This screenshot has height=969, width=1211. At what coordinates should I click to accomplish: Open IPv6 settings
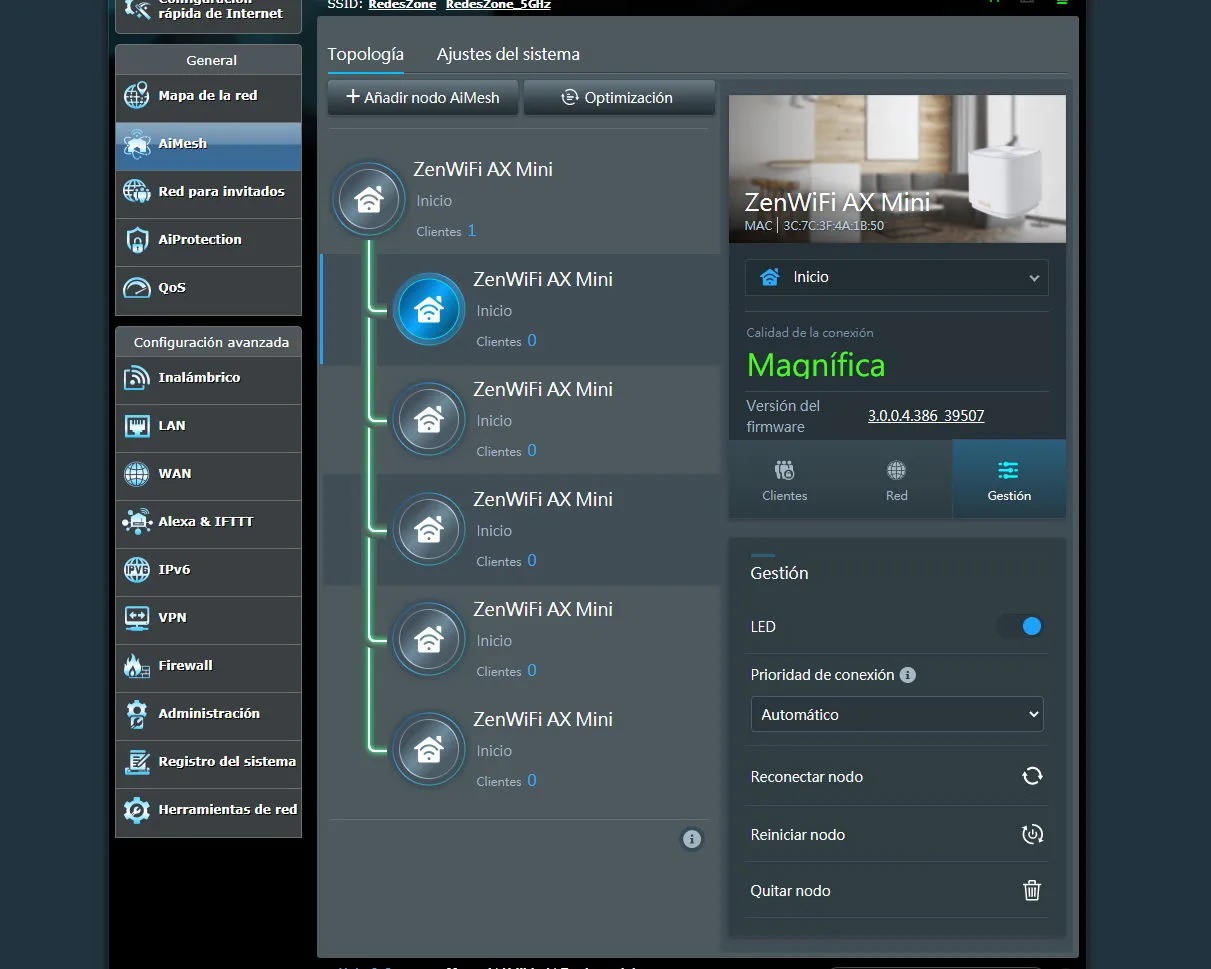208,571
